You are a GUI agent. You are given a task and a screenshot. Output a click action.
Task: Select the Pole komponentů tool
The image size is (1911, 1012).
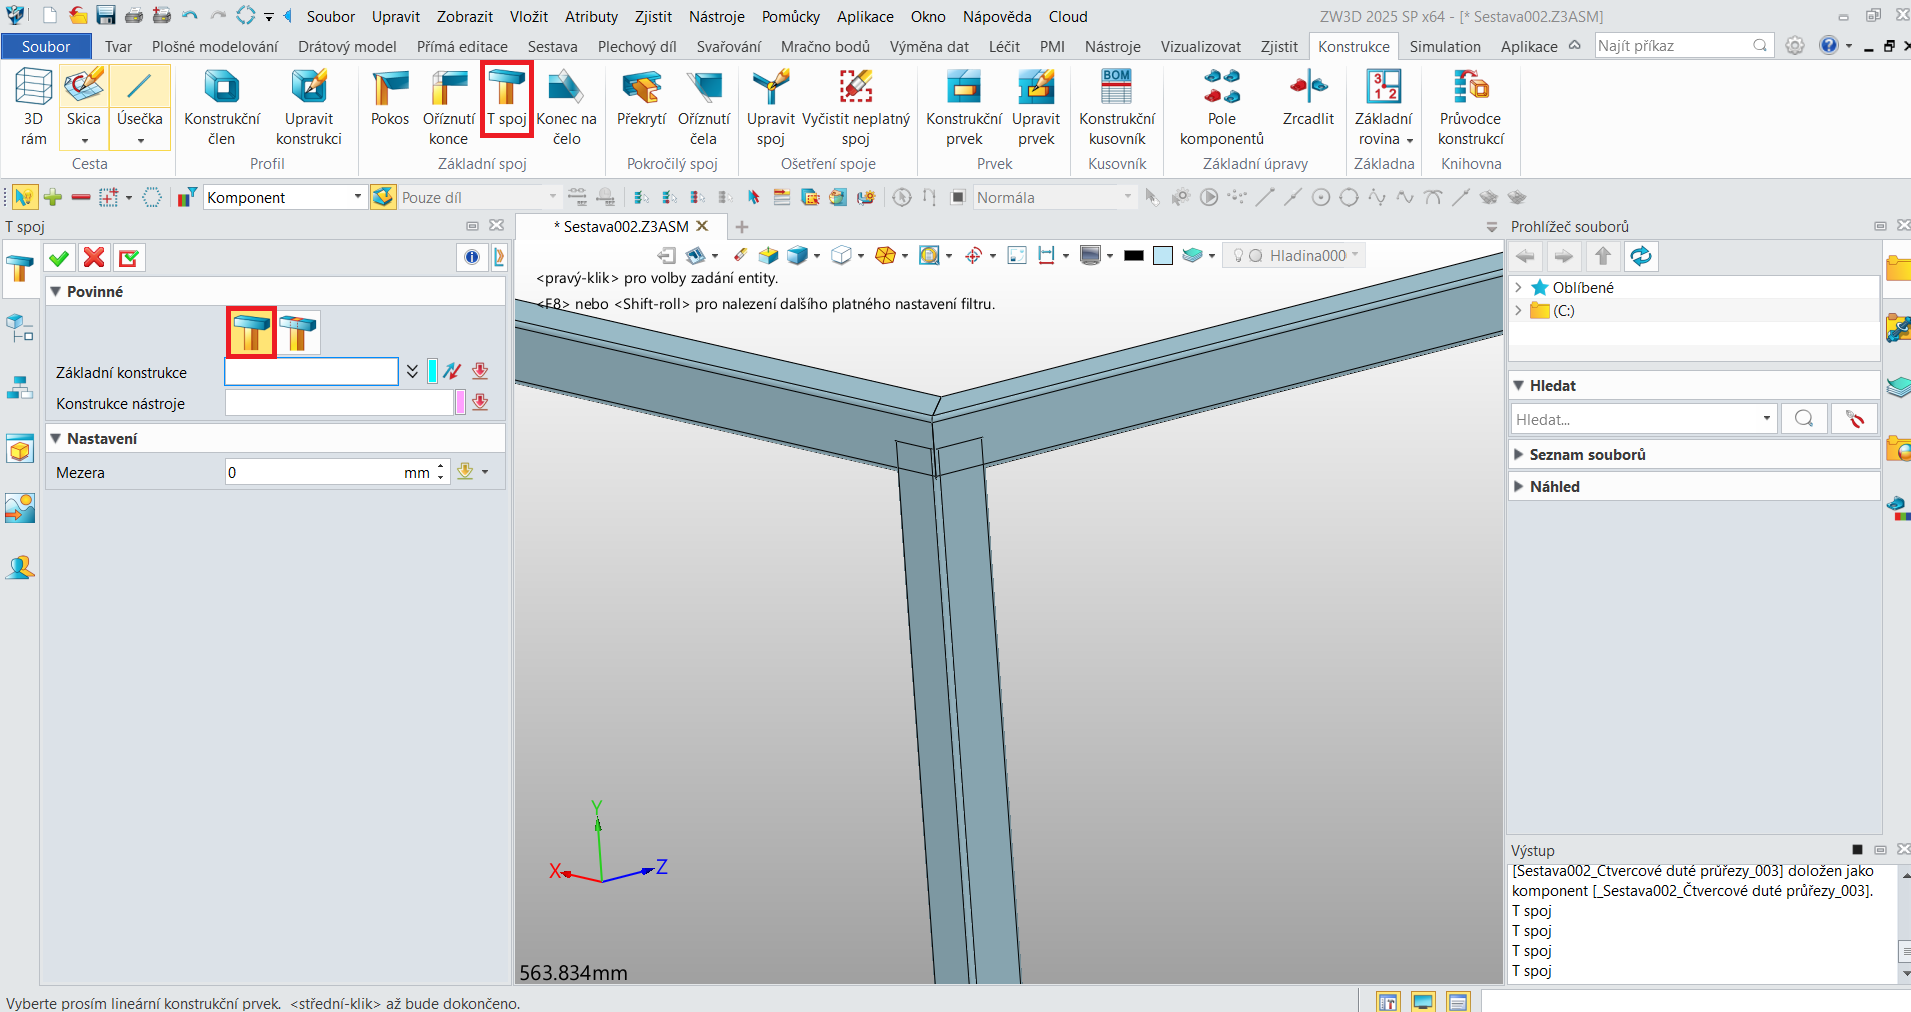point(1222,106)
